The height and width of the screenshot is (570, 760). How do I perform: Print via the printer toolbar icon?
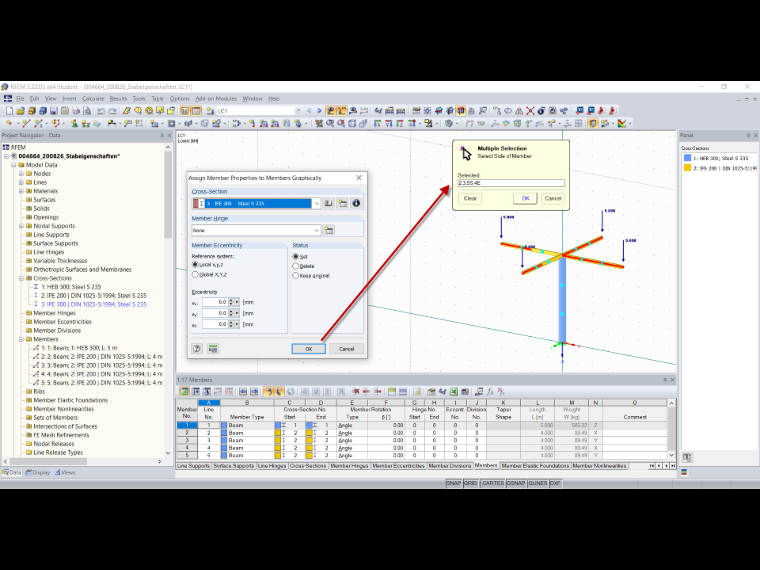(x=76, y=111)
